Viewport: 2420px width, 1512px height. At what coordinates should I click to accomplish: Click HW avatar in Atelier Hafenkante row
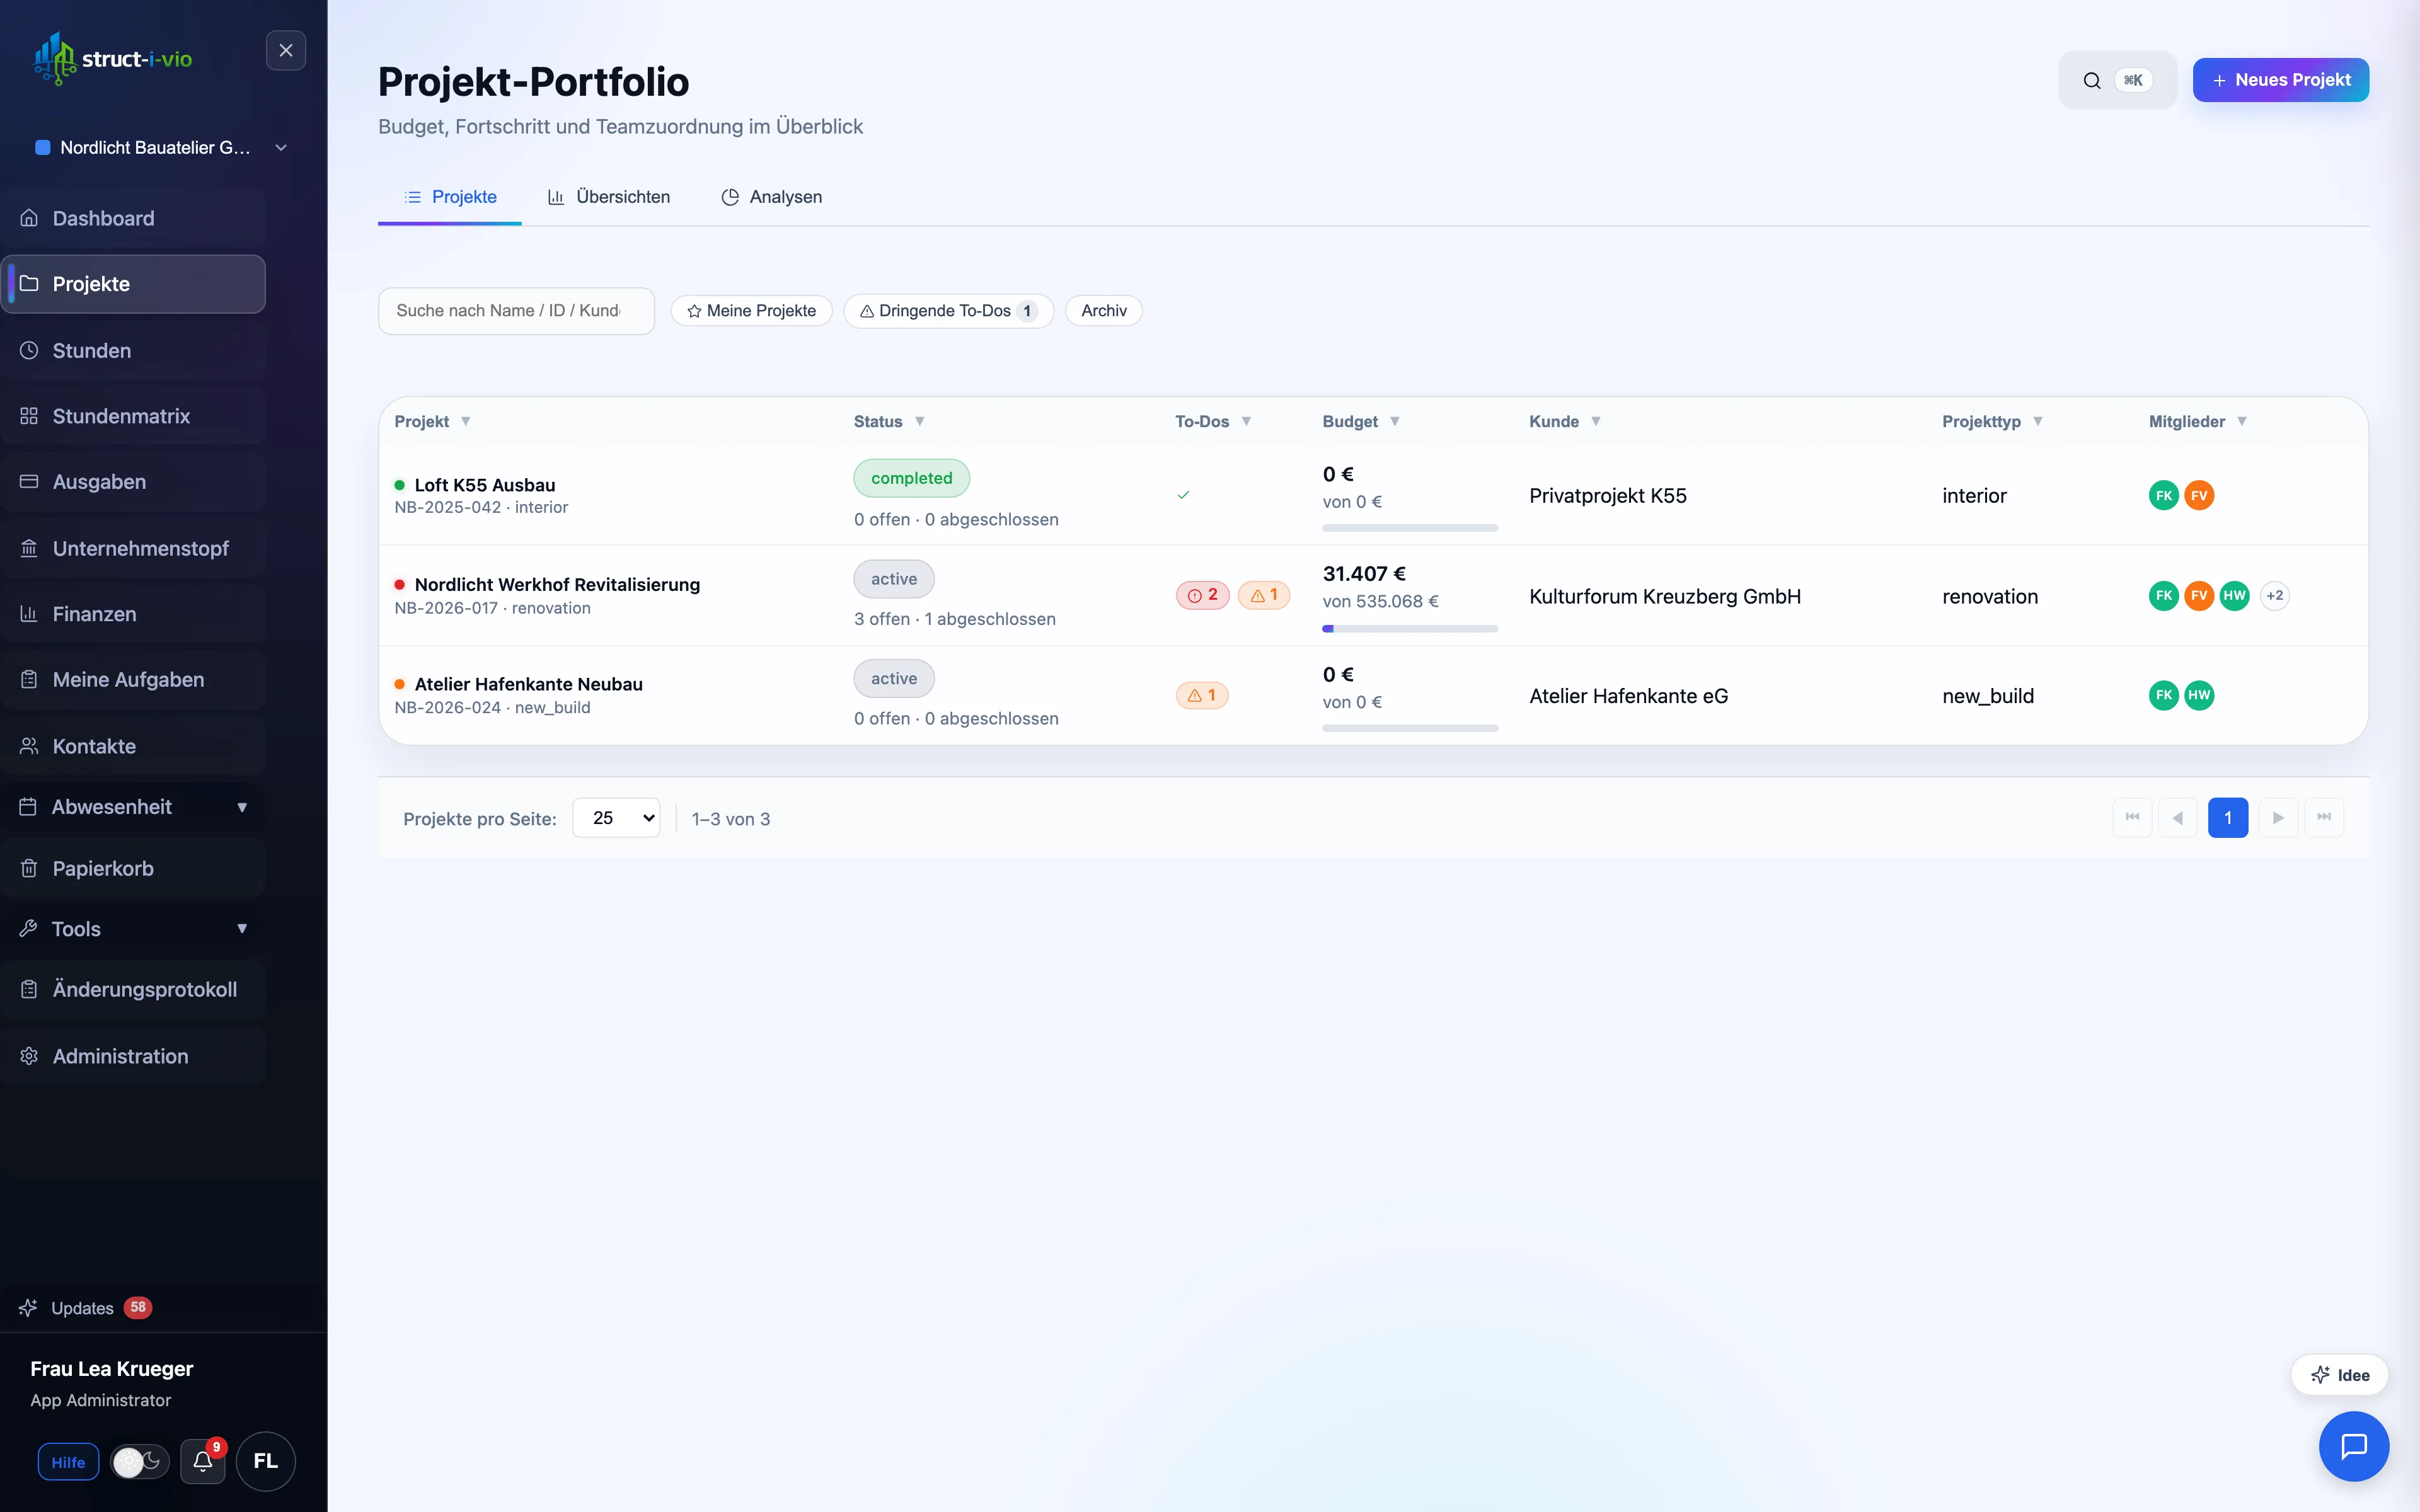2199,695
